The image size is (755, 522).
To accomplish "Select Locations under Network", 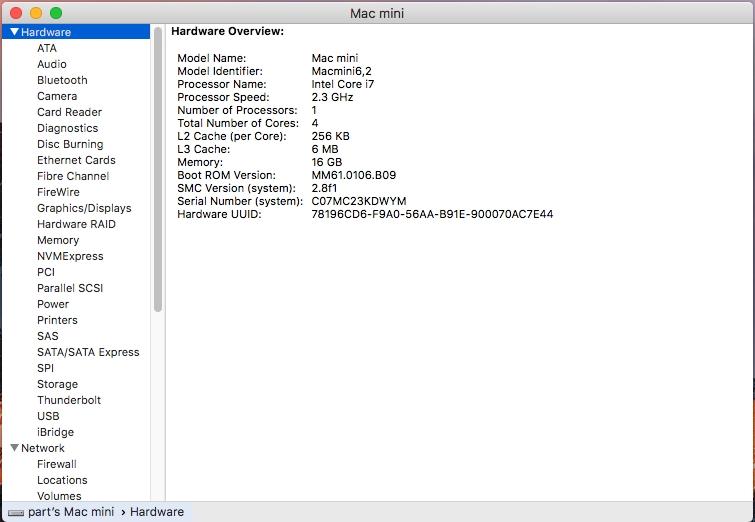I will 62,480.
